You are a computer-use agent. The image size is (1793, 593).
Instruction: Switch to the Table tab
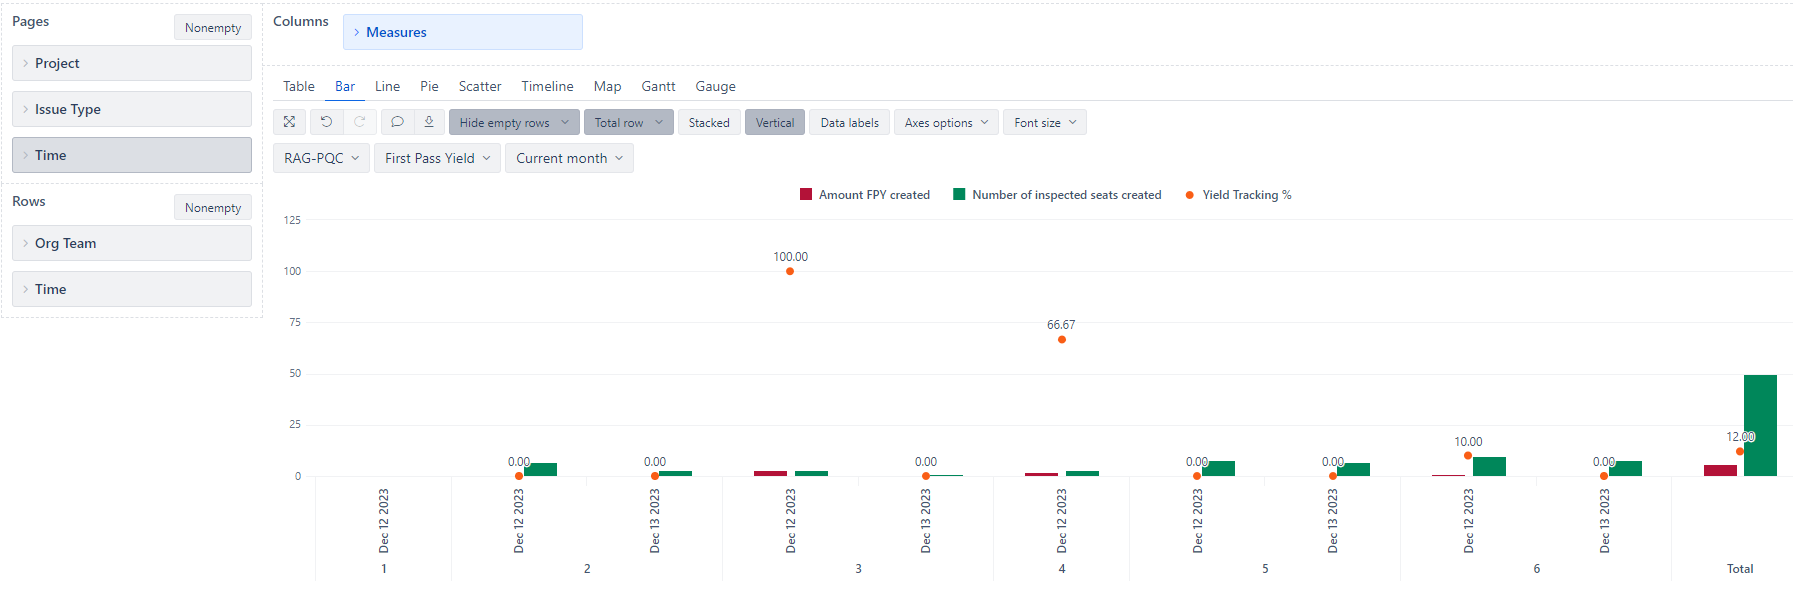298,86
